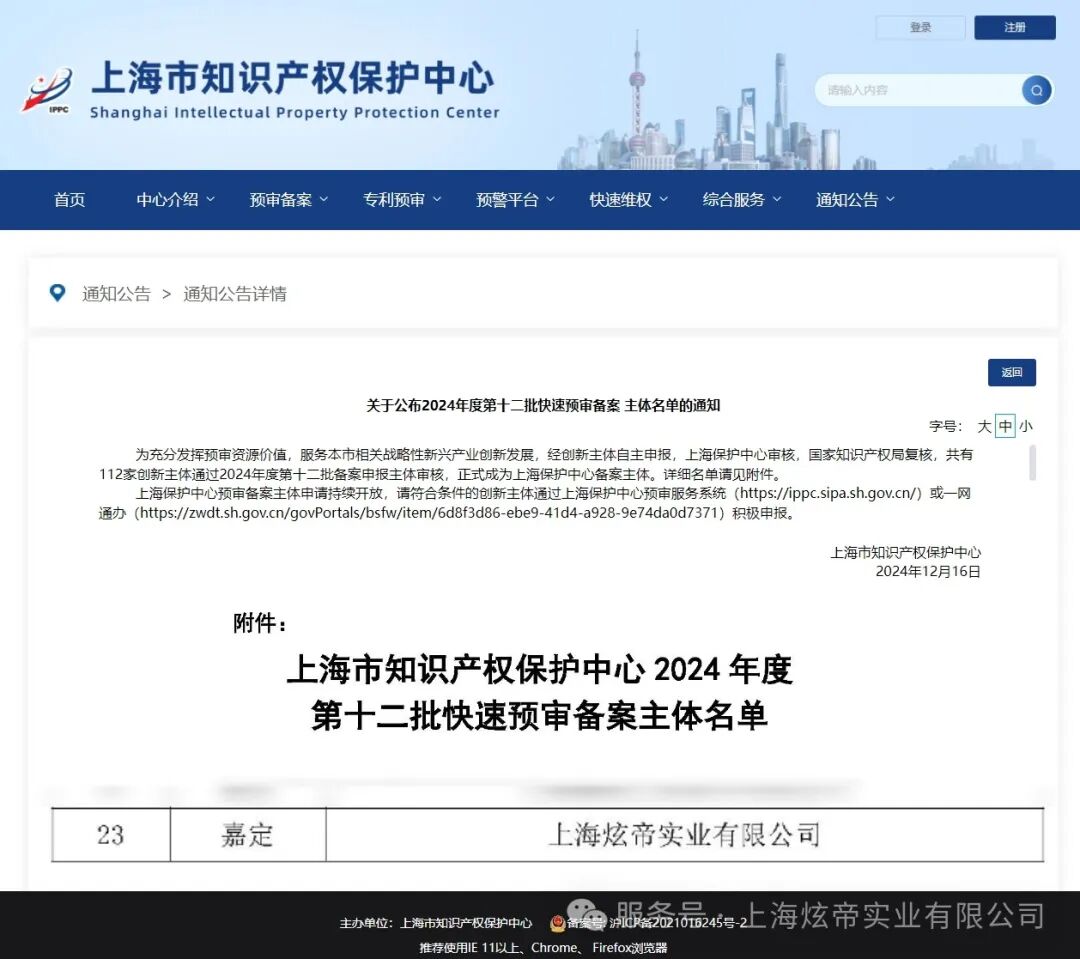Viewport: 1080px width, 959px height.
Task: Expand the 快速维权 dropdown menu
Action: (622, 199)
